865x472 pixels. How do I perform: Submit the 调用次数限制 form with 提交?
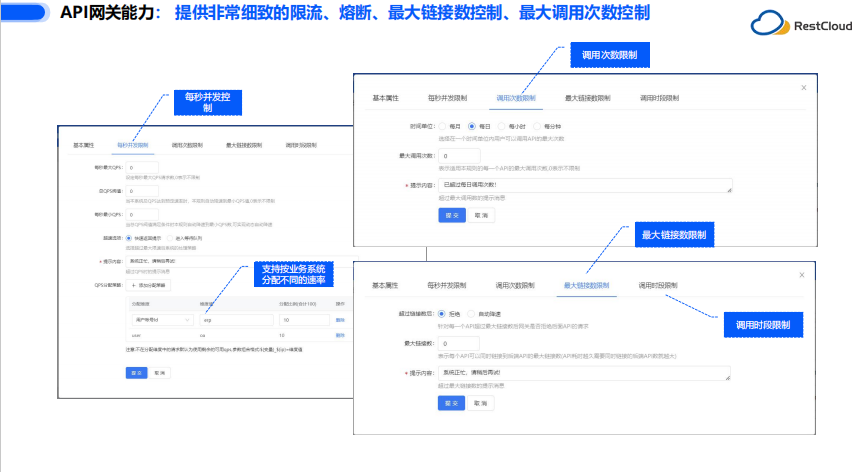point(447,214)
